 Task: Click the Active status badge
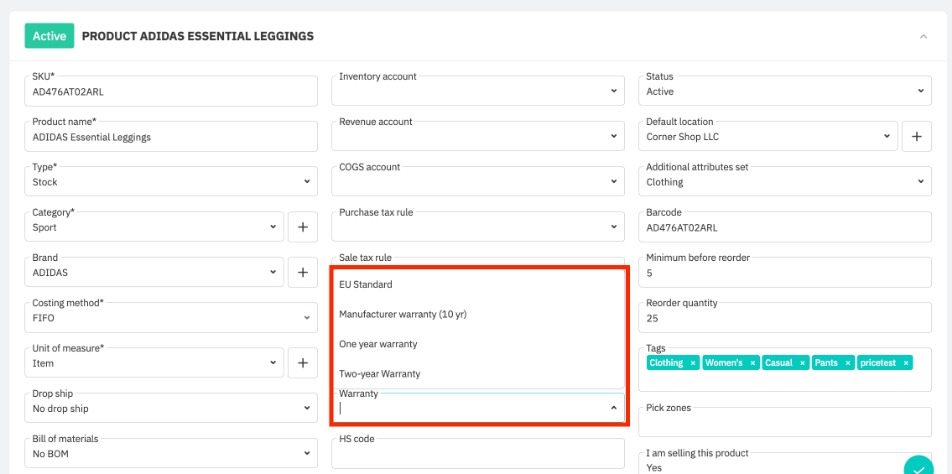click(49, 36)
